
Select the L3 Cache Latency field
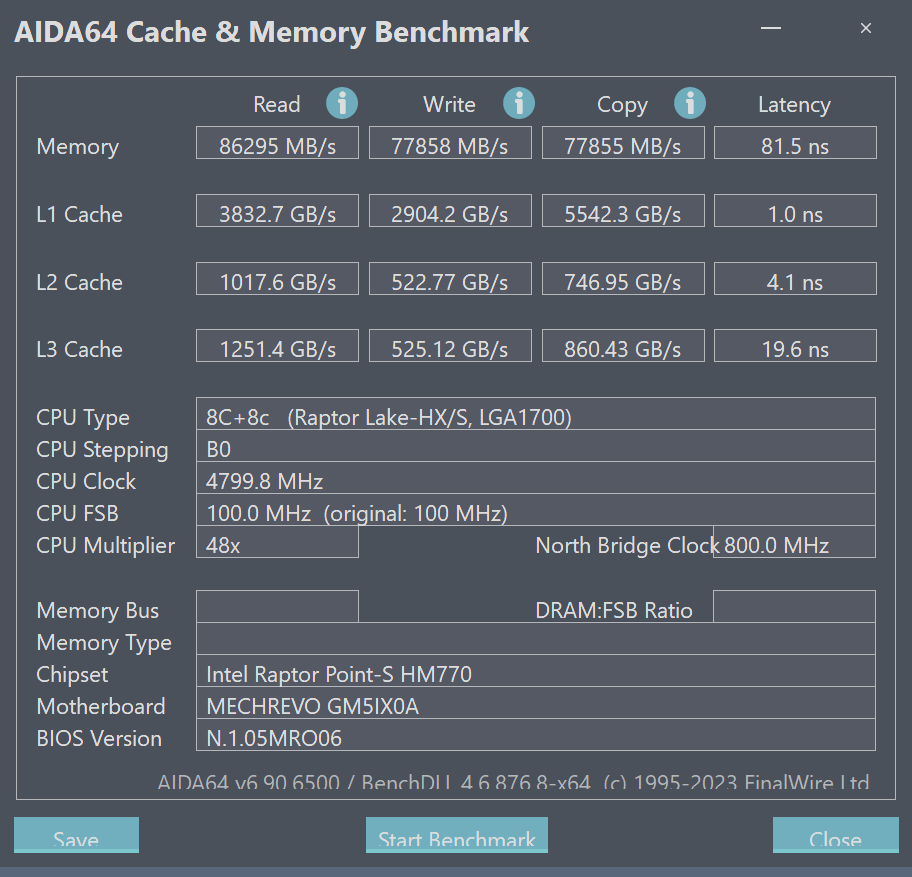(x=795, y=346)
